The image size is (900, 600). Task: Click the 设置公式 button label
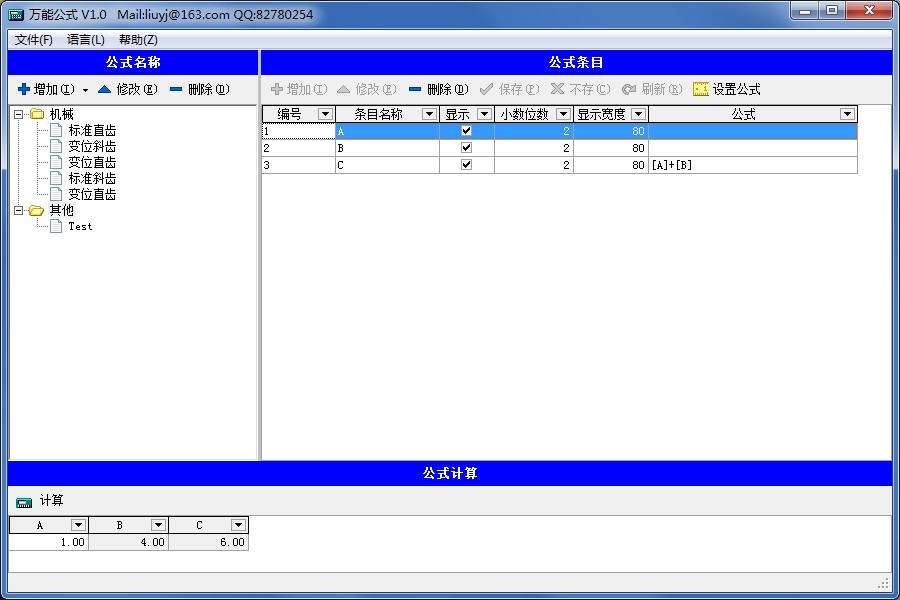[x=736, y=89]
